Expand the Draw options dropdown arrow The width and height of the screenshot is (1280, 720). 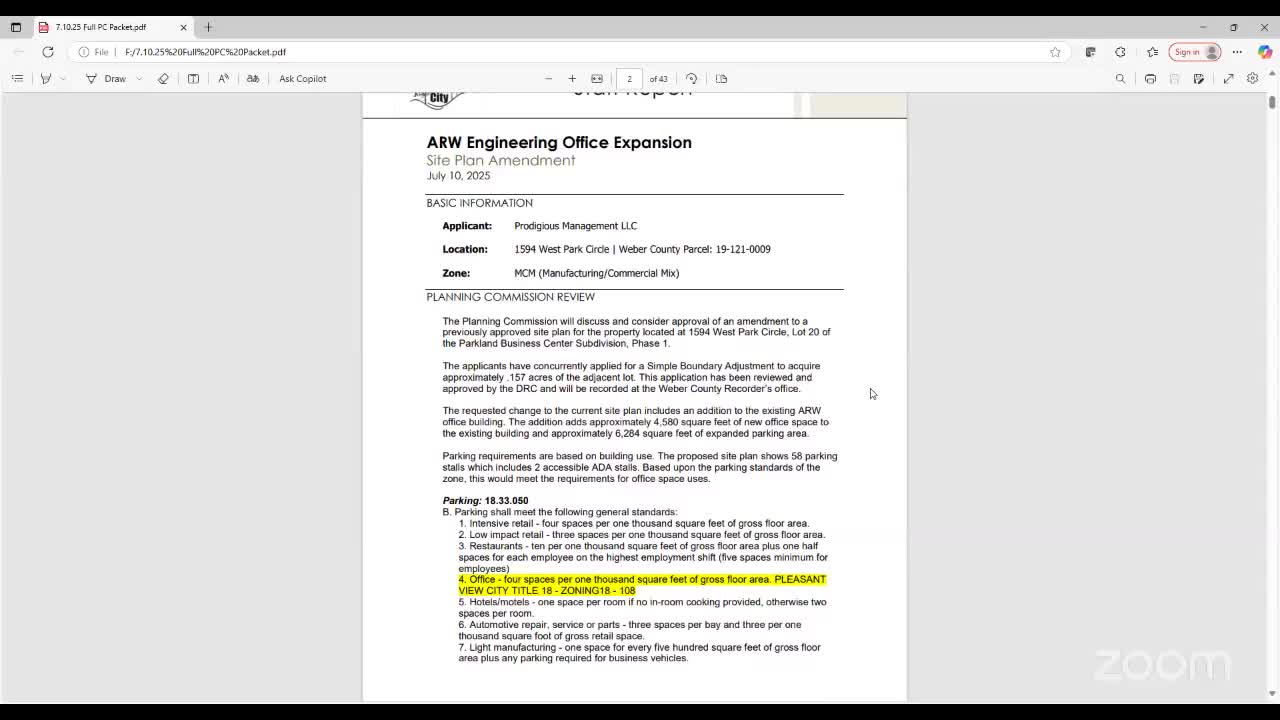click(139, 79)
